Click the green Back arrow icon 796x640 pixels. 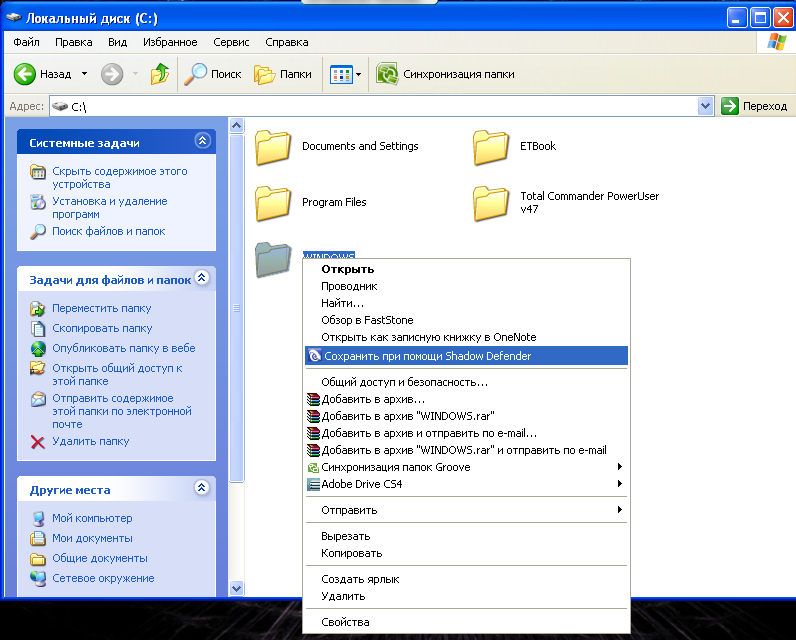(x=24, y=74)
